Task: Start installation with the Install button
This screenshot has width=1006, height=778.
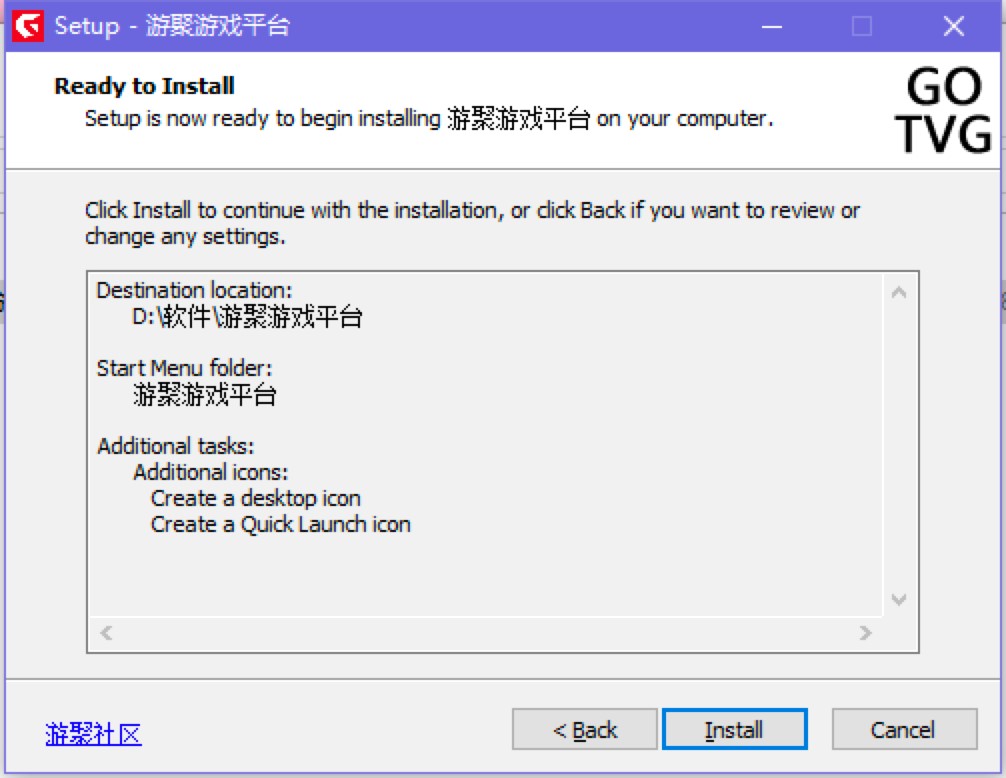Action: (x=735, y=729)
